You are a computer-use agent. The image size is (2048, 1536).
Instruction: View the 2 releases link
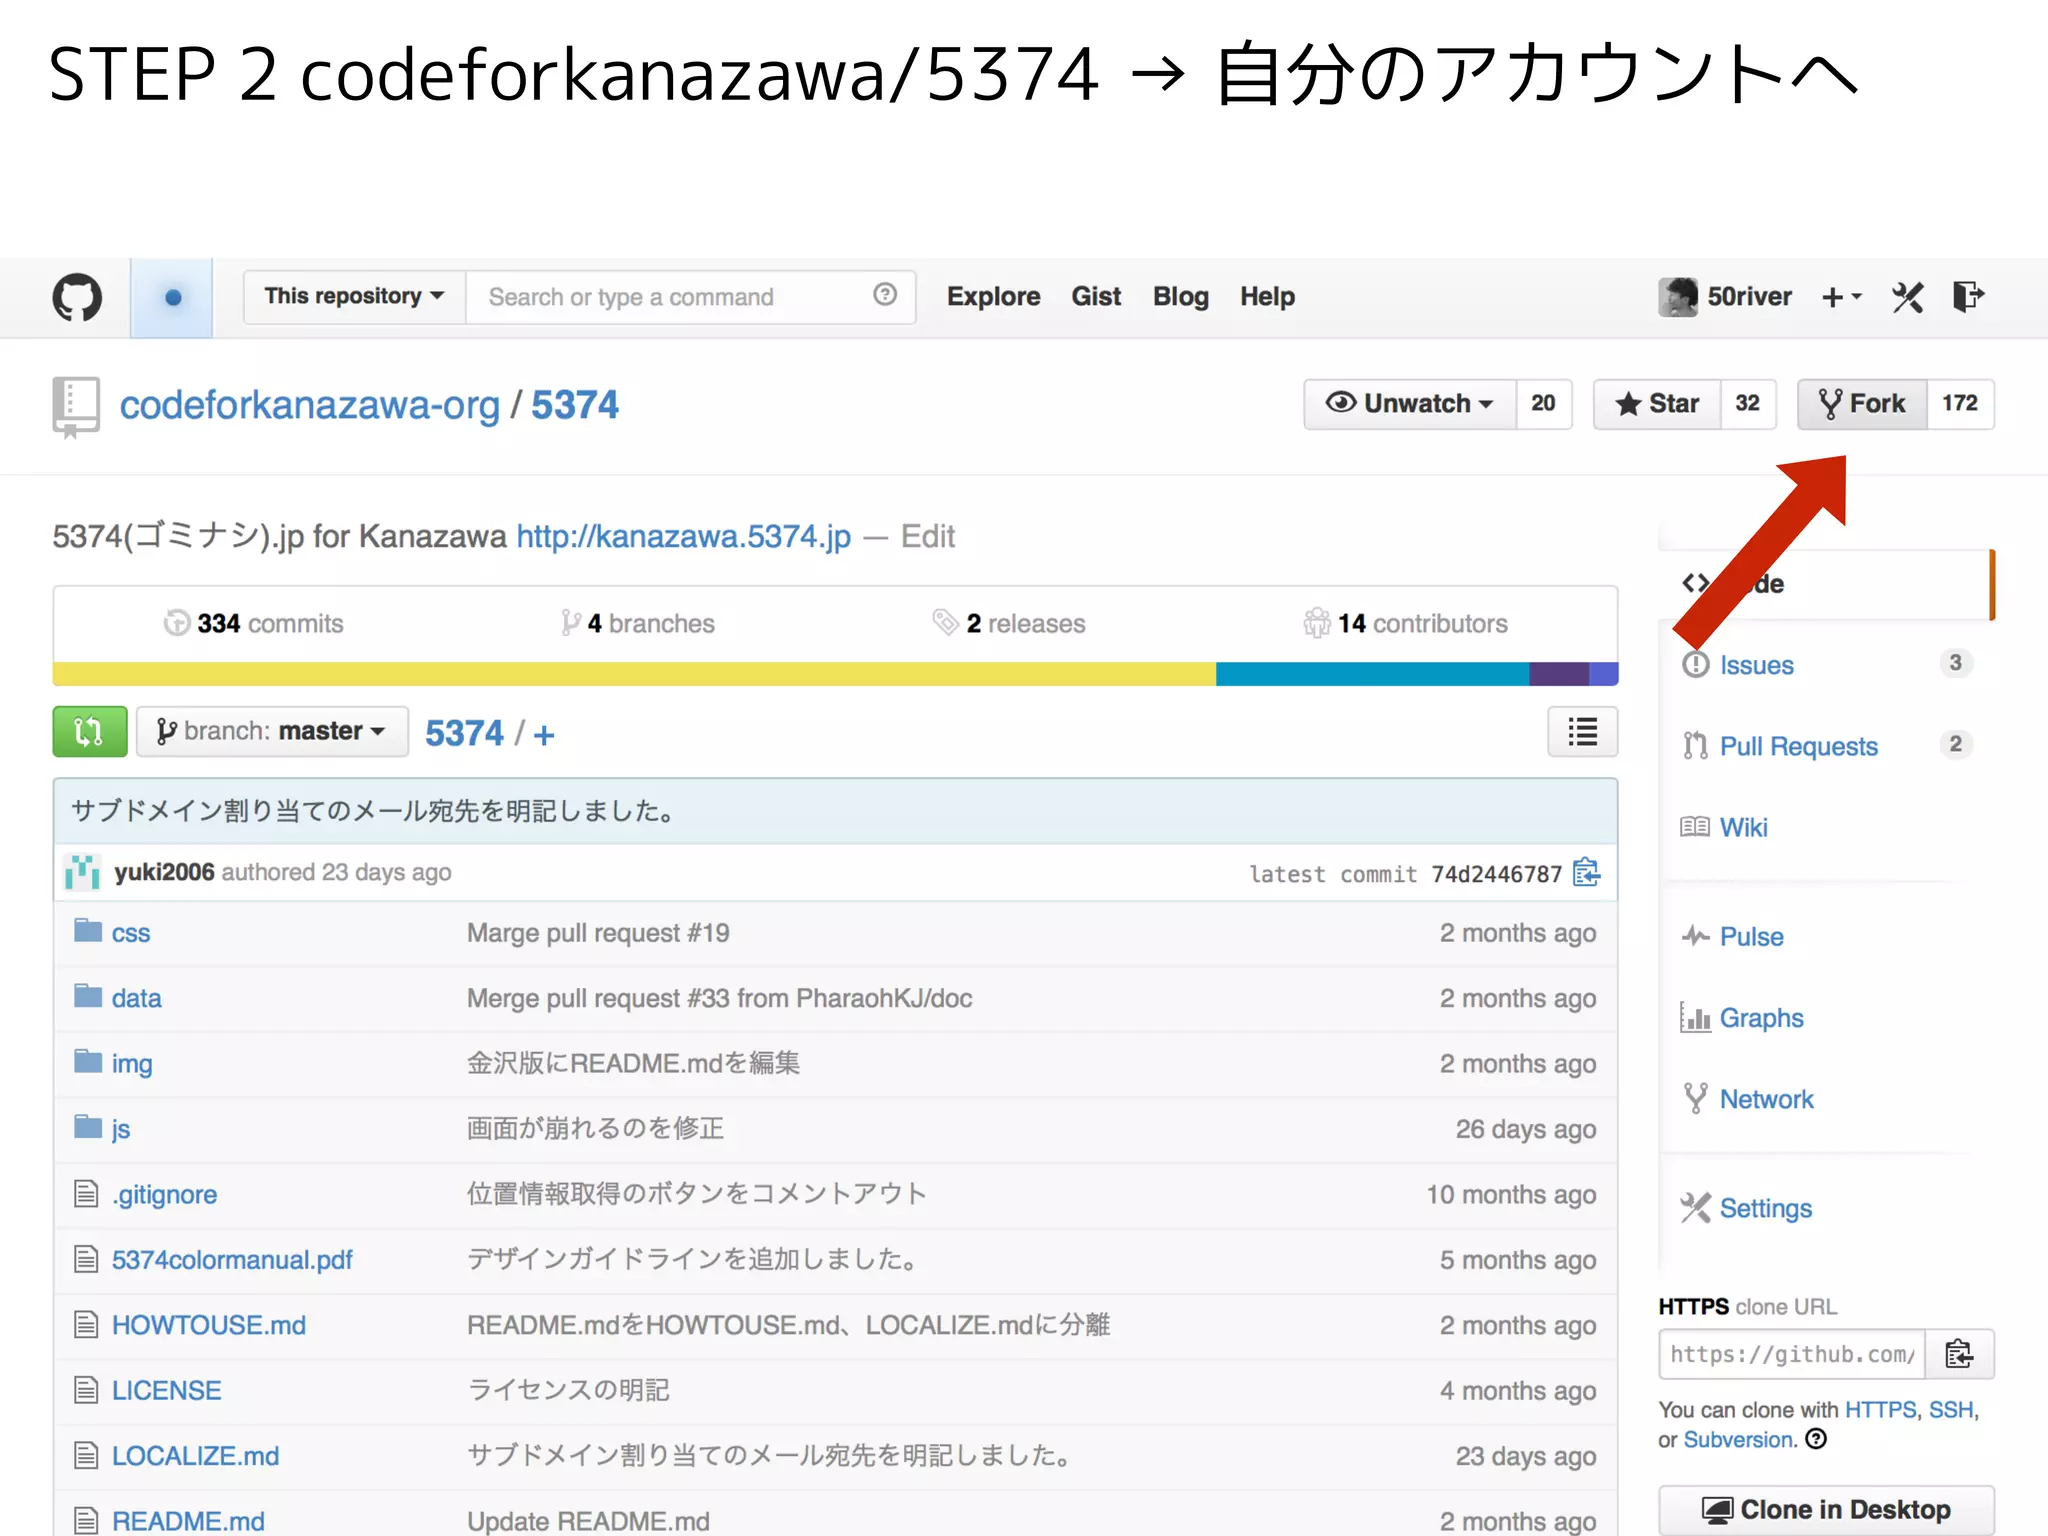(1009, 623)
